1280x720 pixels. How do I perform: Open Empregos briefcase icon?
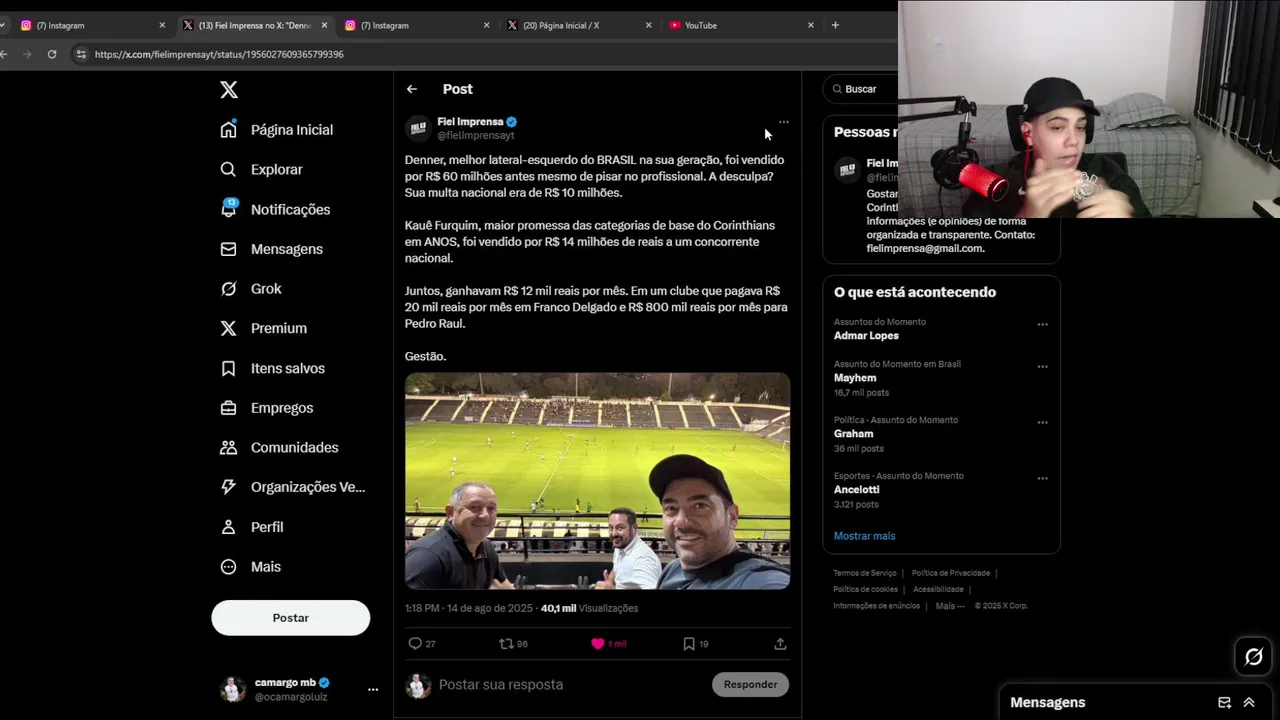[x=229, y=408]
